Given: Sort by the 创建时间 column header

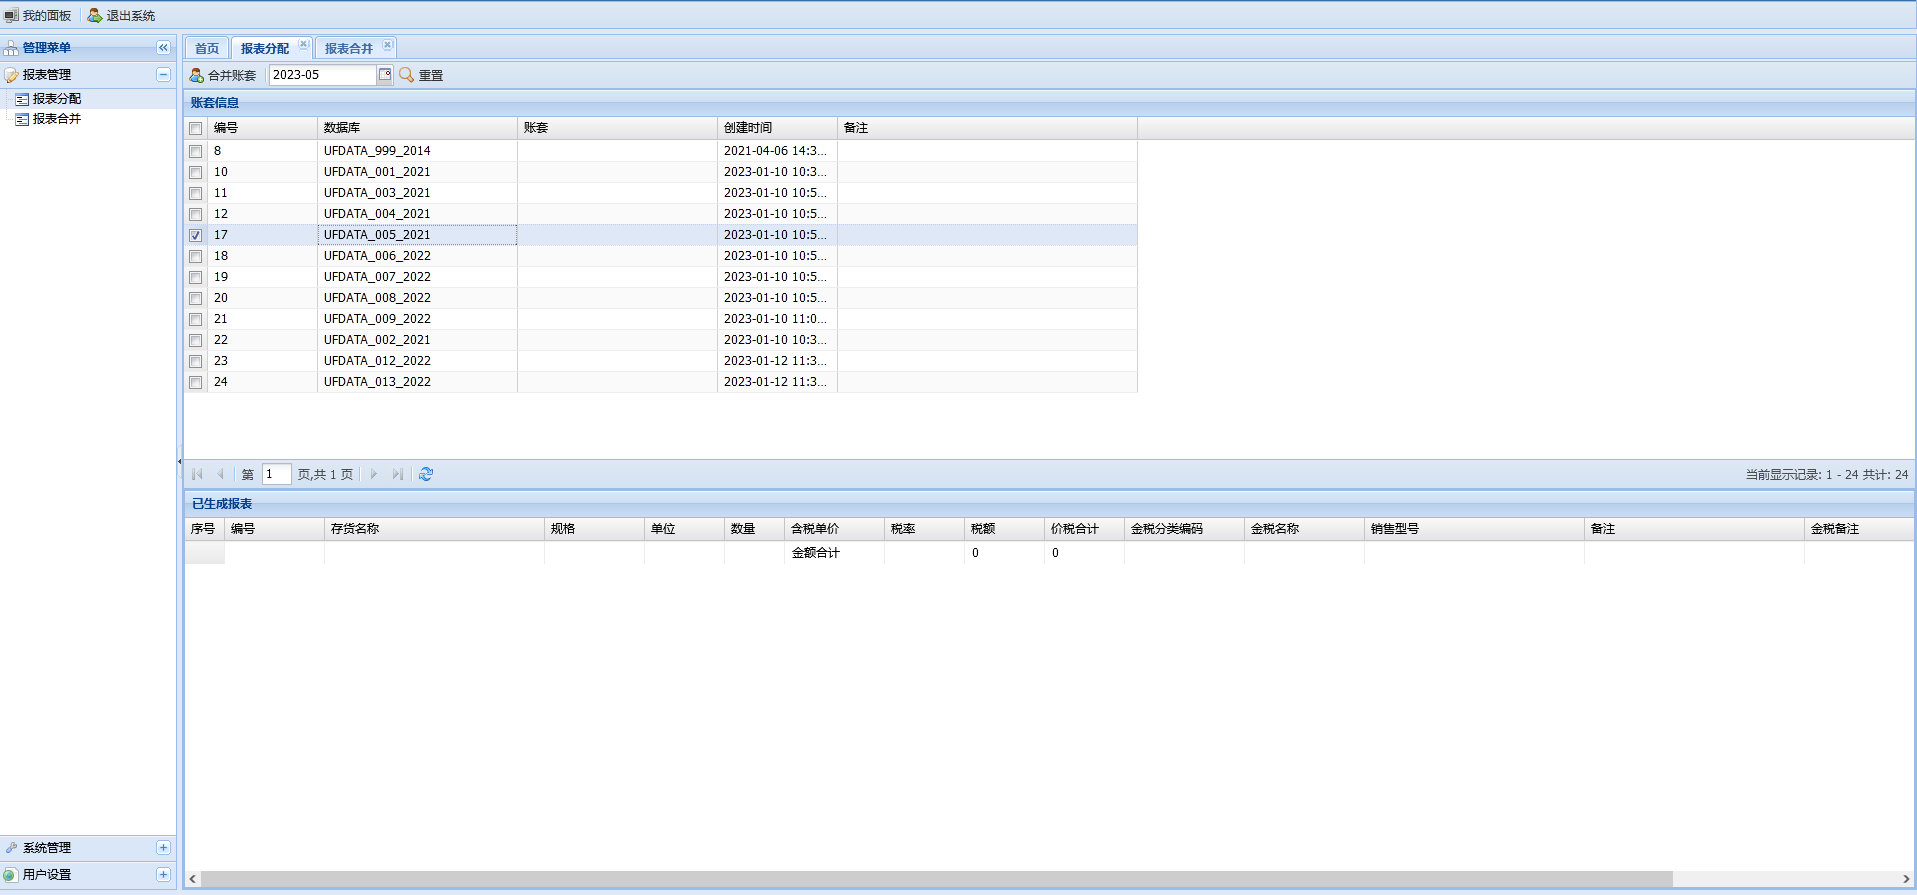Looking at the screenshot, I should [x=777, y=128].
